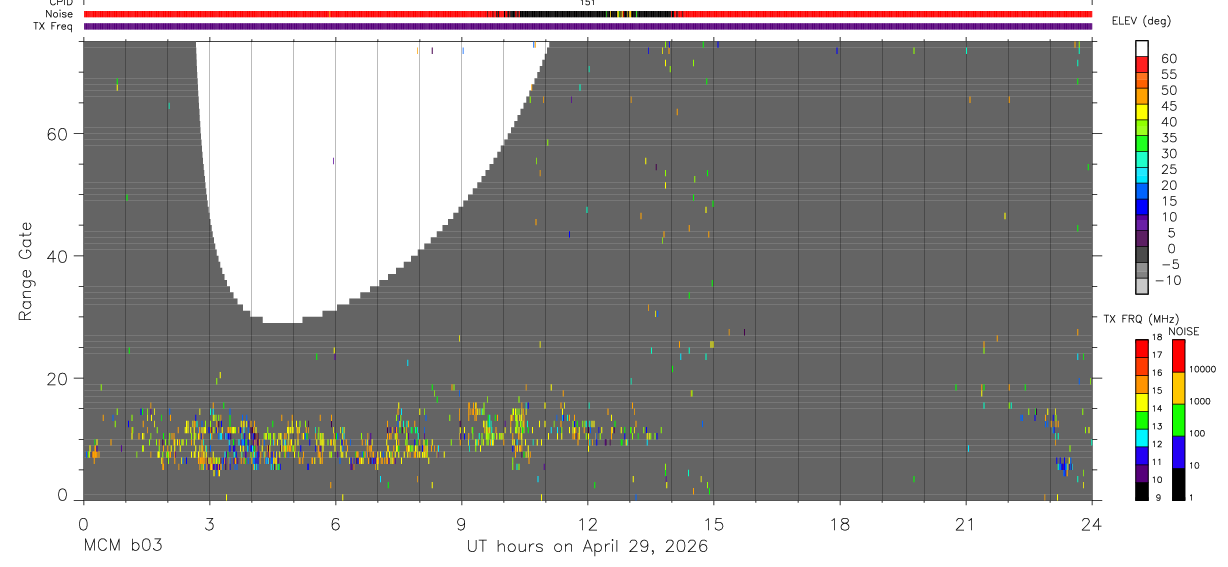The height and width of the screenshot is (567, 1228).
Task: Click the x-axis tick label '24'
Action: tap(1091, 523)
